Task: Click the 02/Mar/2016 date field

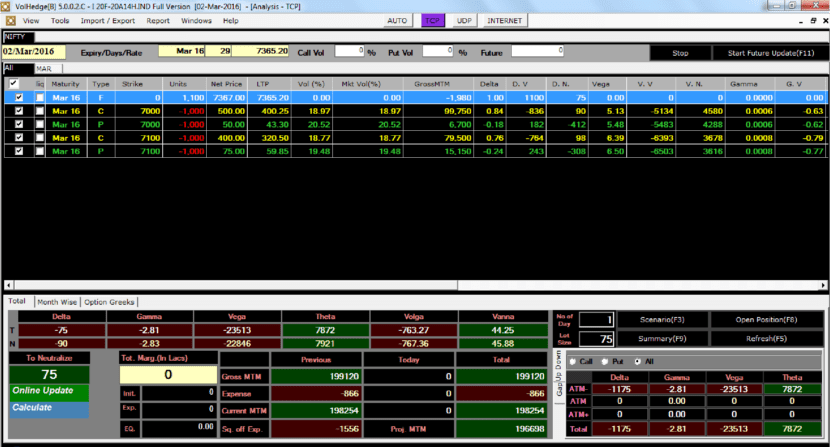Action: 34,52
